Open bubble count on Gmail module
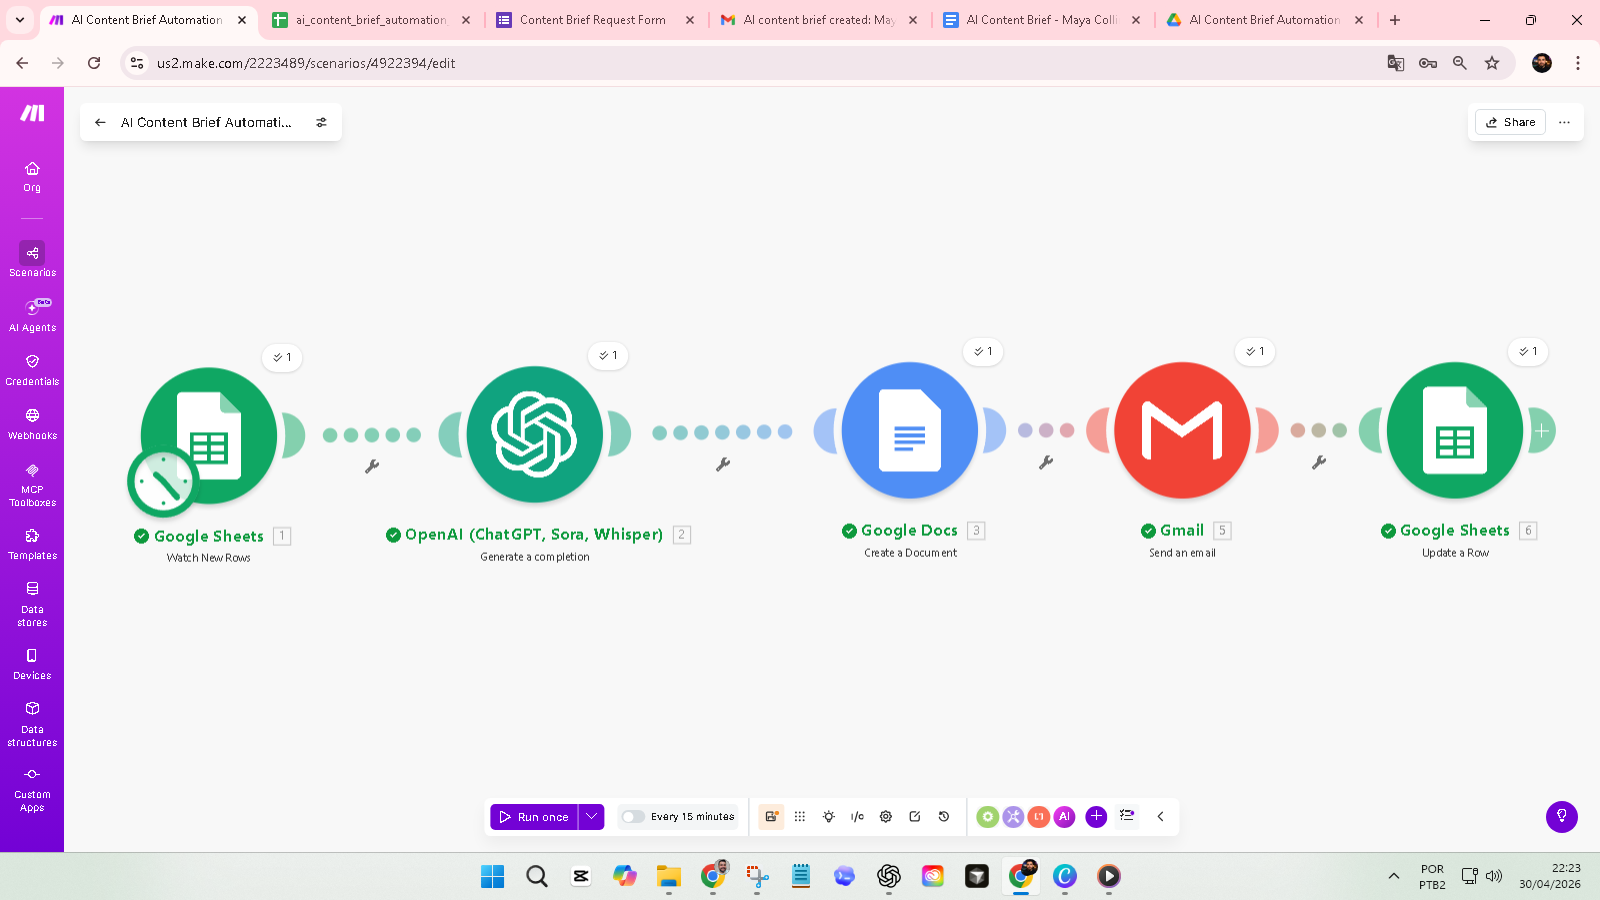This screenshot has width=1600, height=900. [x=1255, y=352]
